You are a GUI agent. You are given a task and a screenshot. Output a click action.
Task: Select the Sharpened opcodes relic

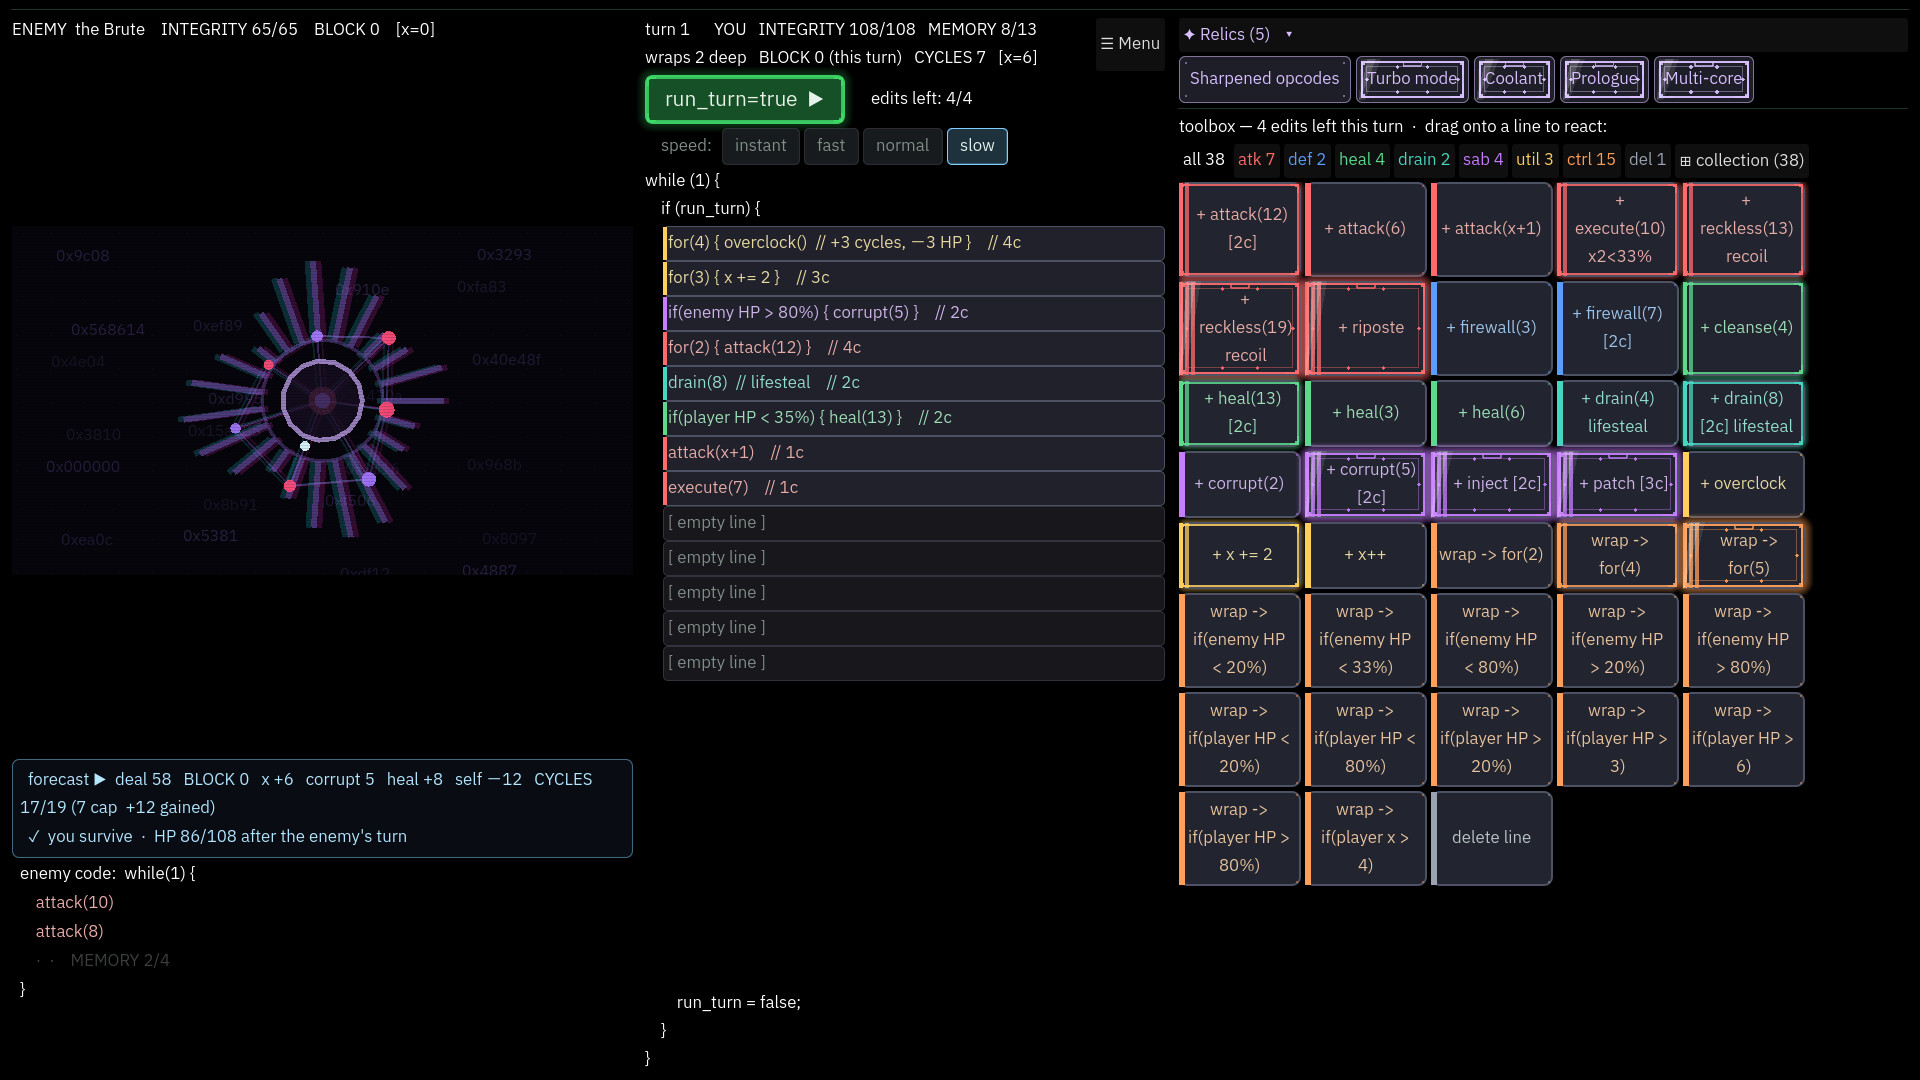tap(1264, 79)
